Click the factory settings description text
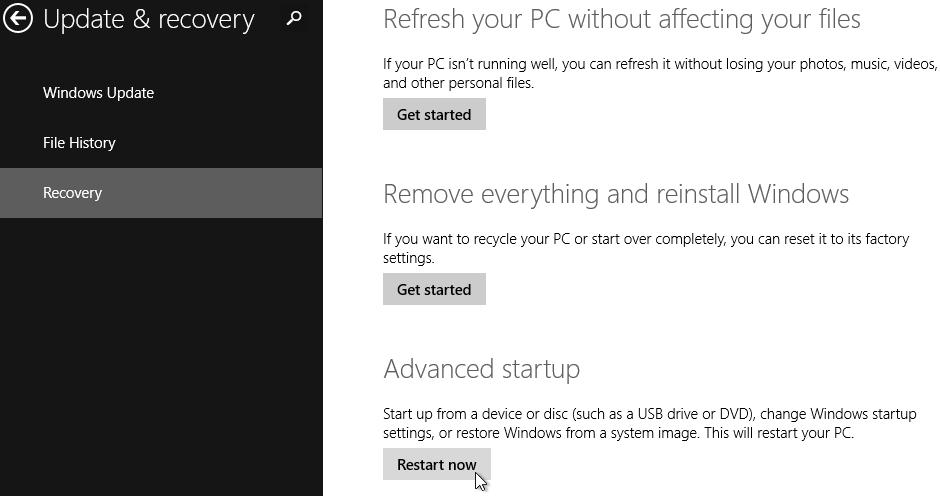 (x=645, y=239)
